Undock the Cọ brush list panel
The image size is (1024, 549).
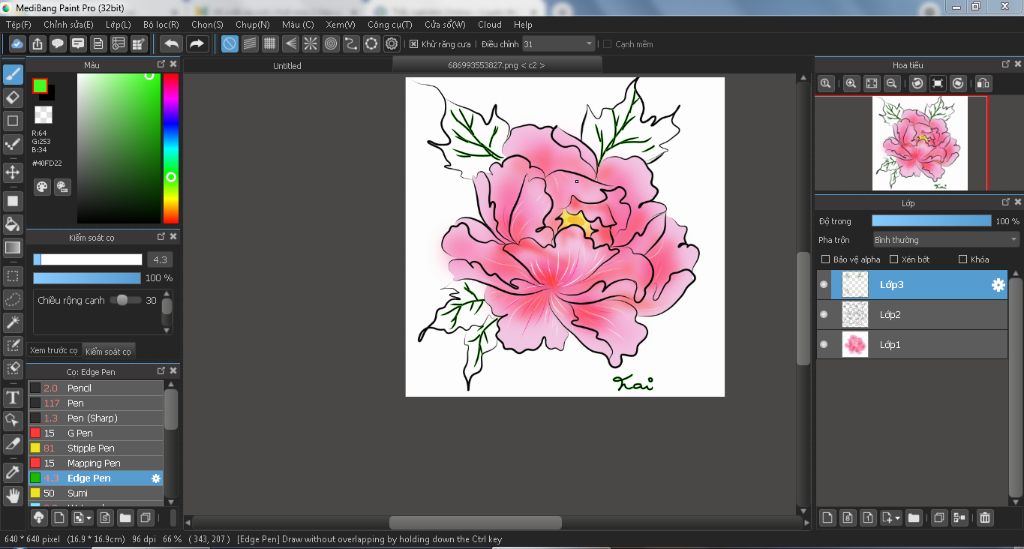click(161, 371)
